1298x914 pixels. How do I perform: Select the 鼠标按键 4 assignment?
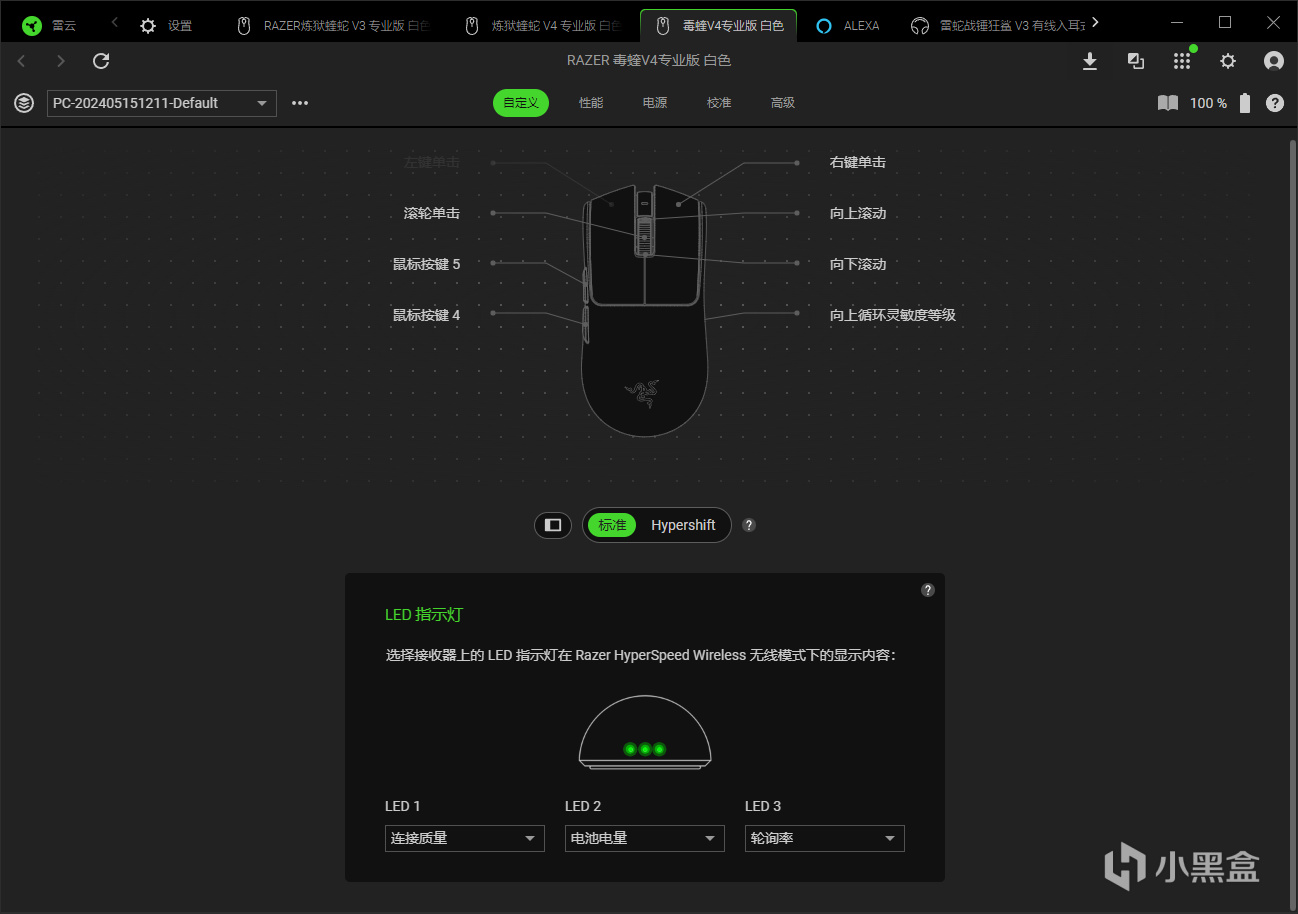(x=427, y=315)
